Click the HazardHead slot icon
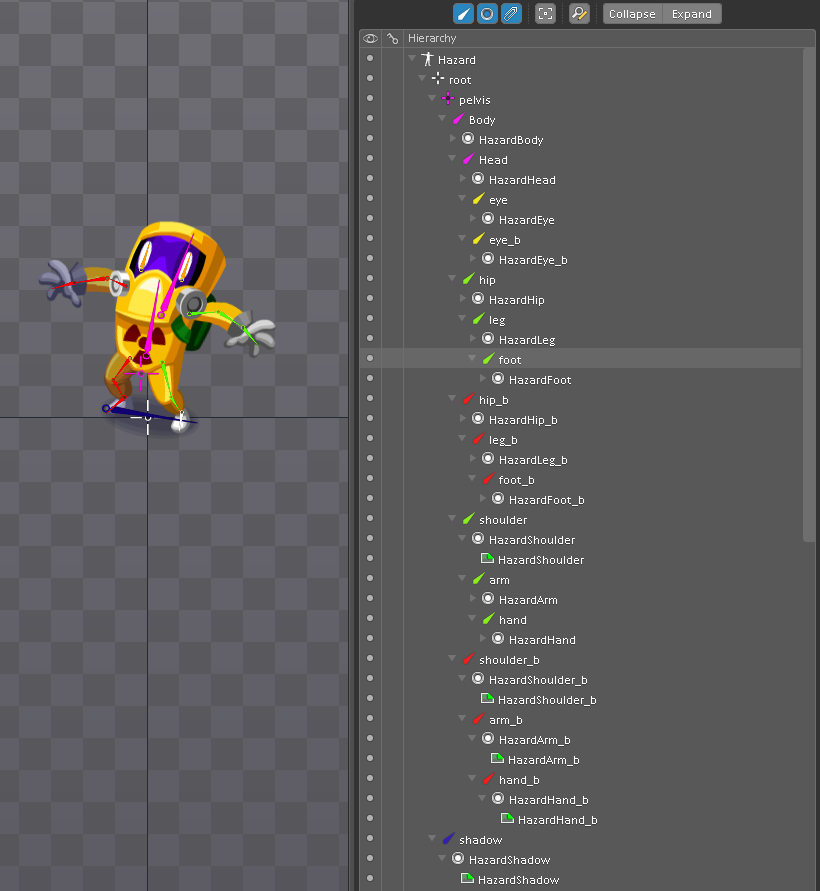 478,179
